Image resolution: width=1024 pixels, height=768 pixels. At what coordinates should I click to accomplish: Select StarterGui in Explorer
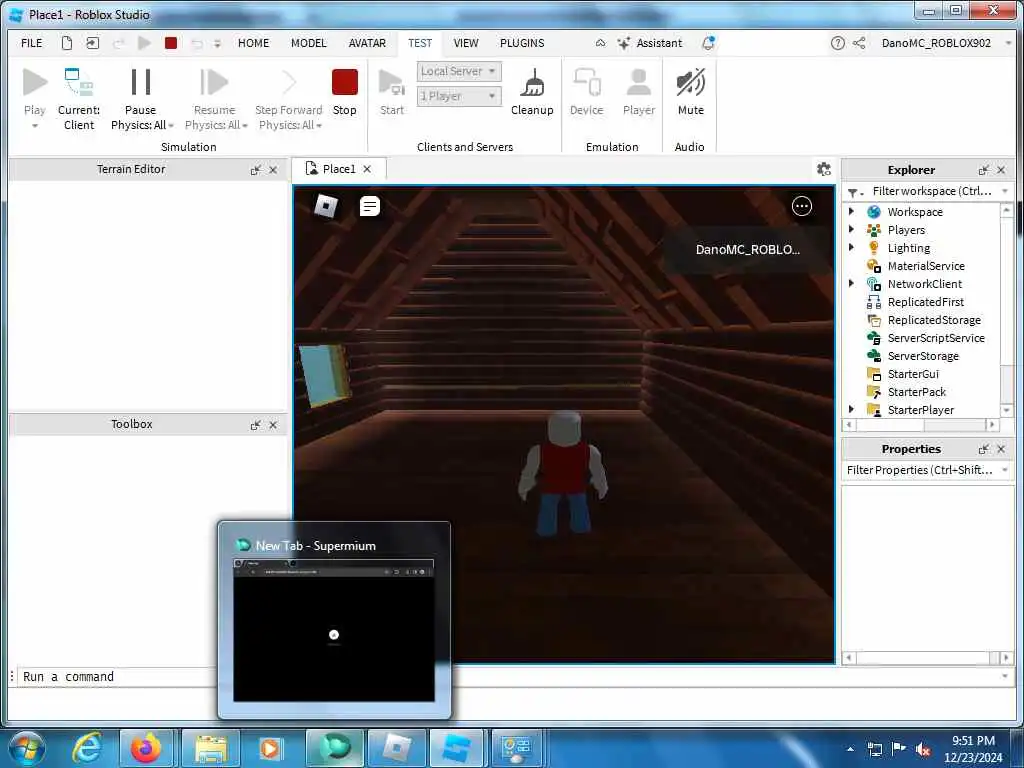[x=912, y=374]
